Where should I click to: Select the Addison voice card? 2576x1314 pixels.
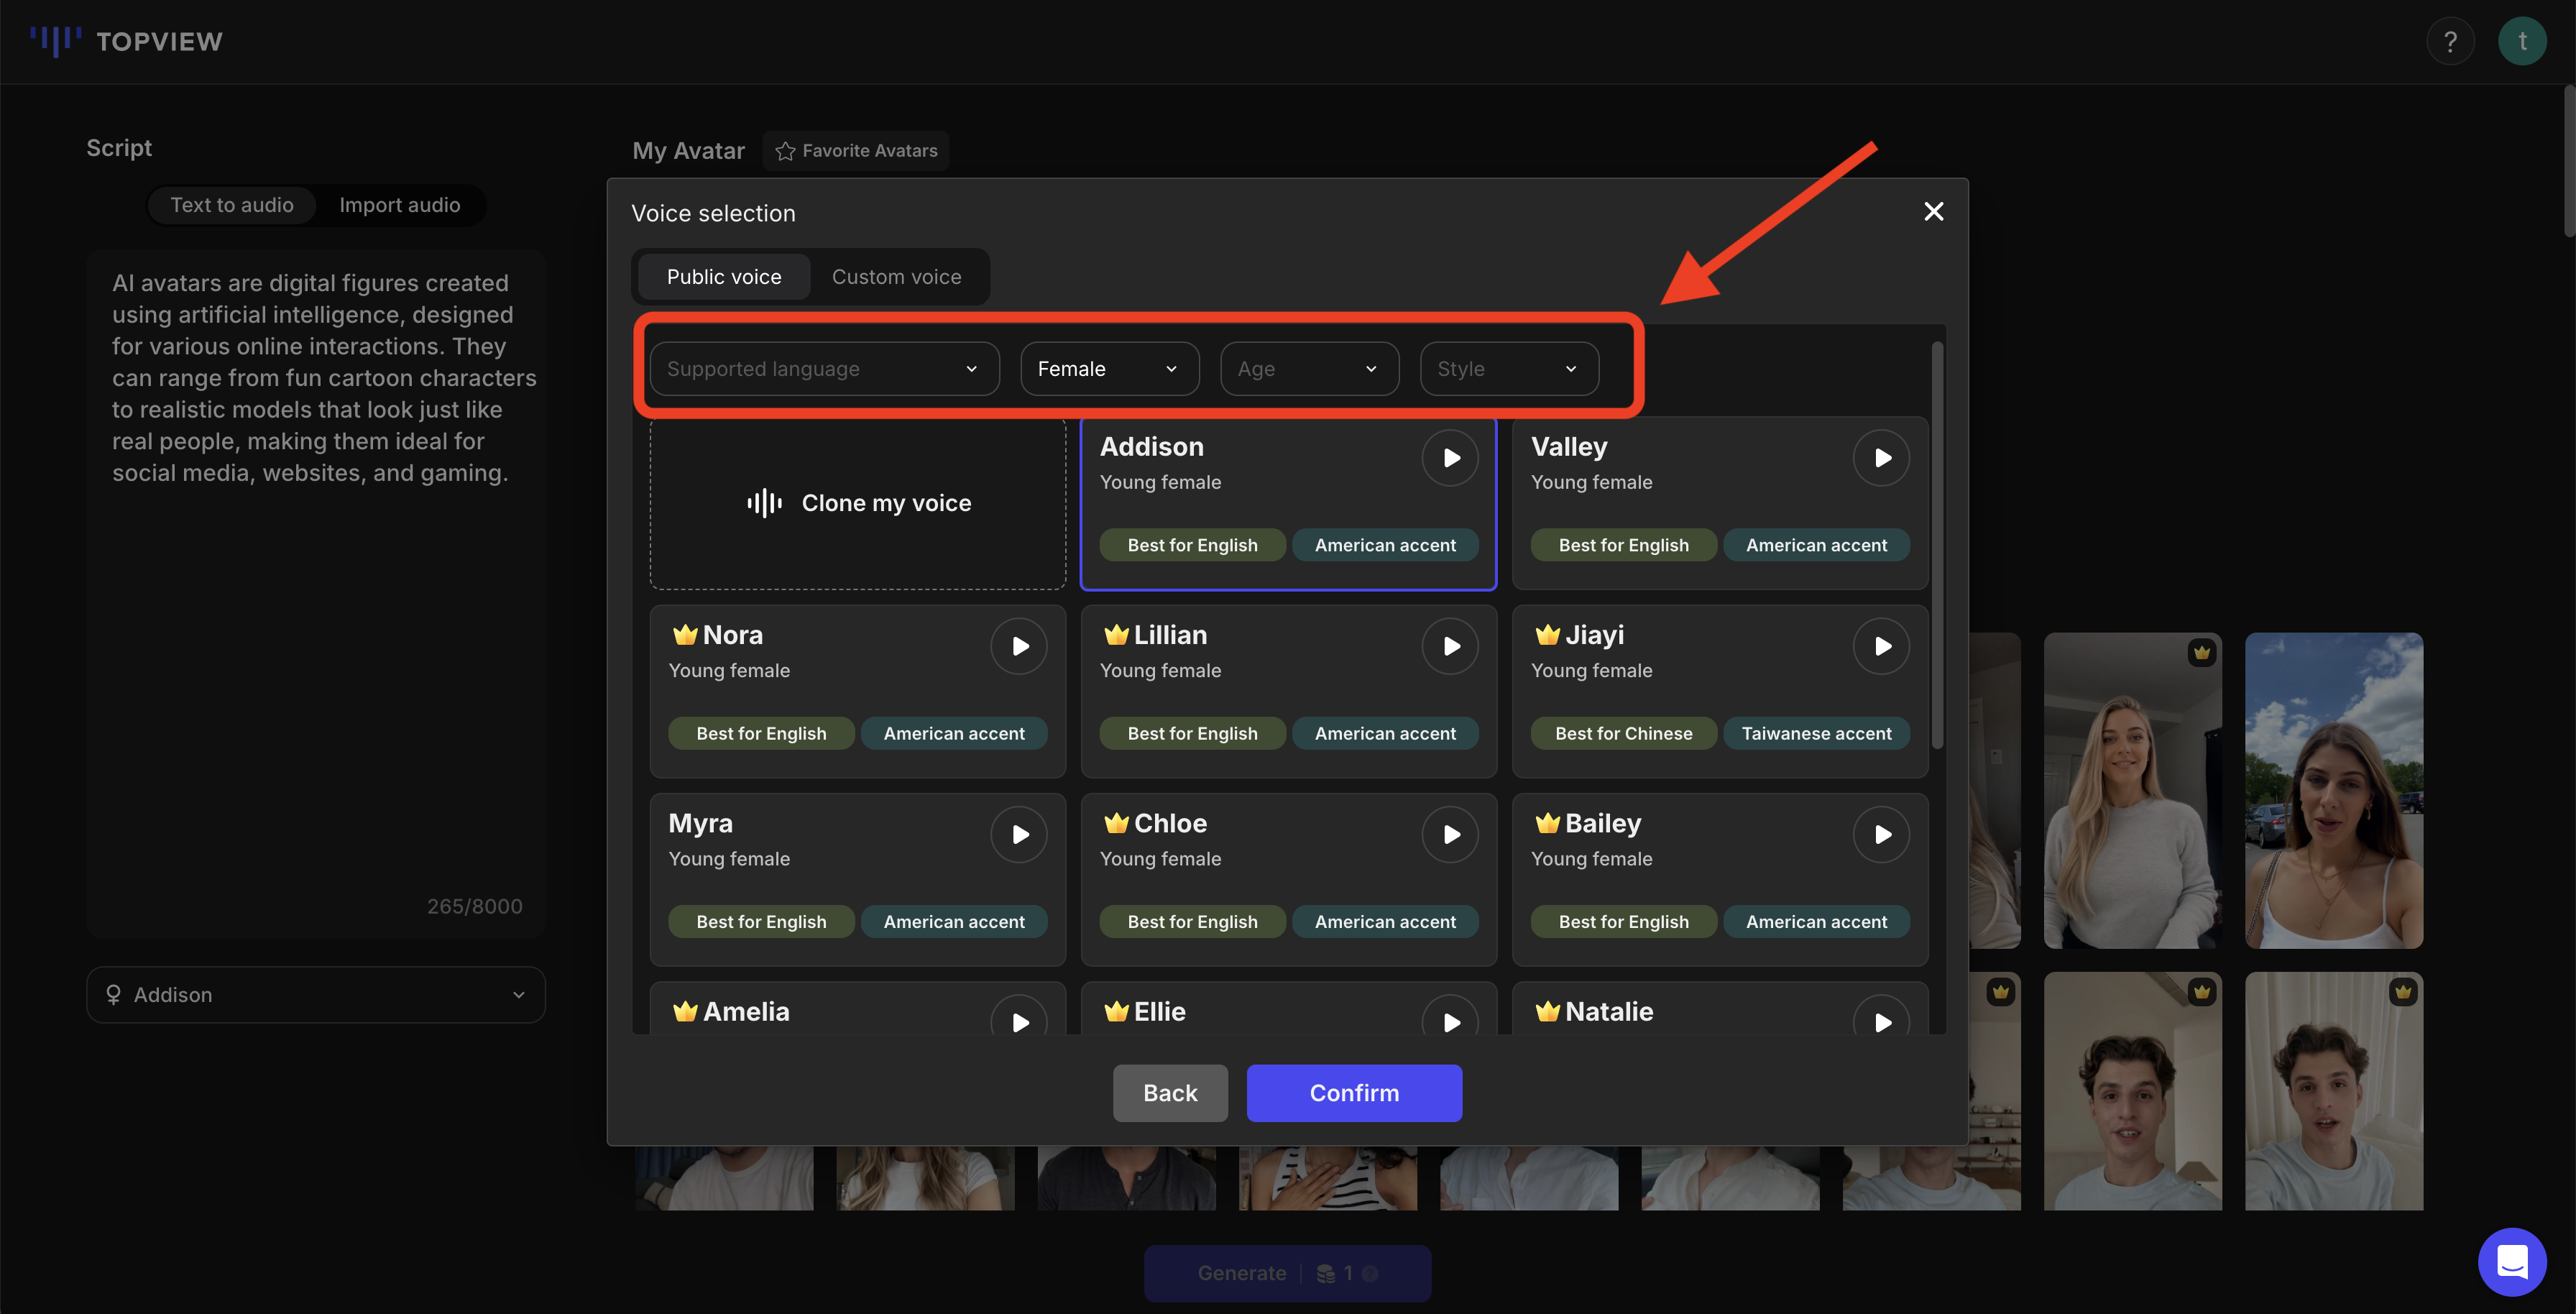point(1288,503)
